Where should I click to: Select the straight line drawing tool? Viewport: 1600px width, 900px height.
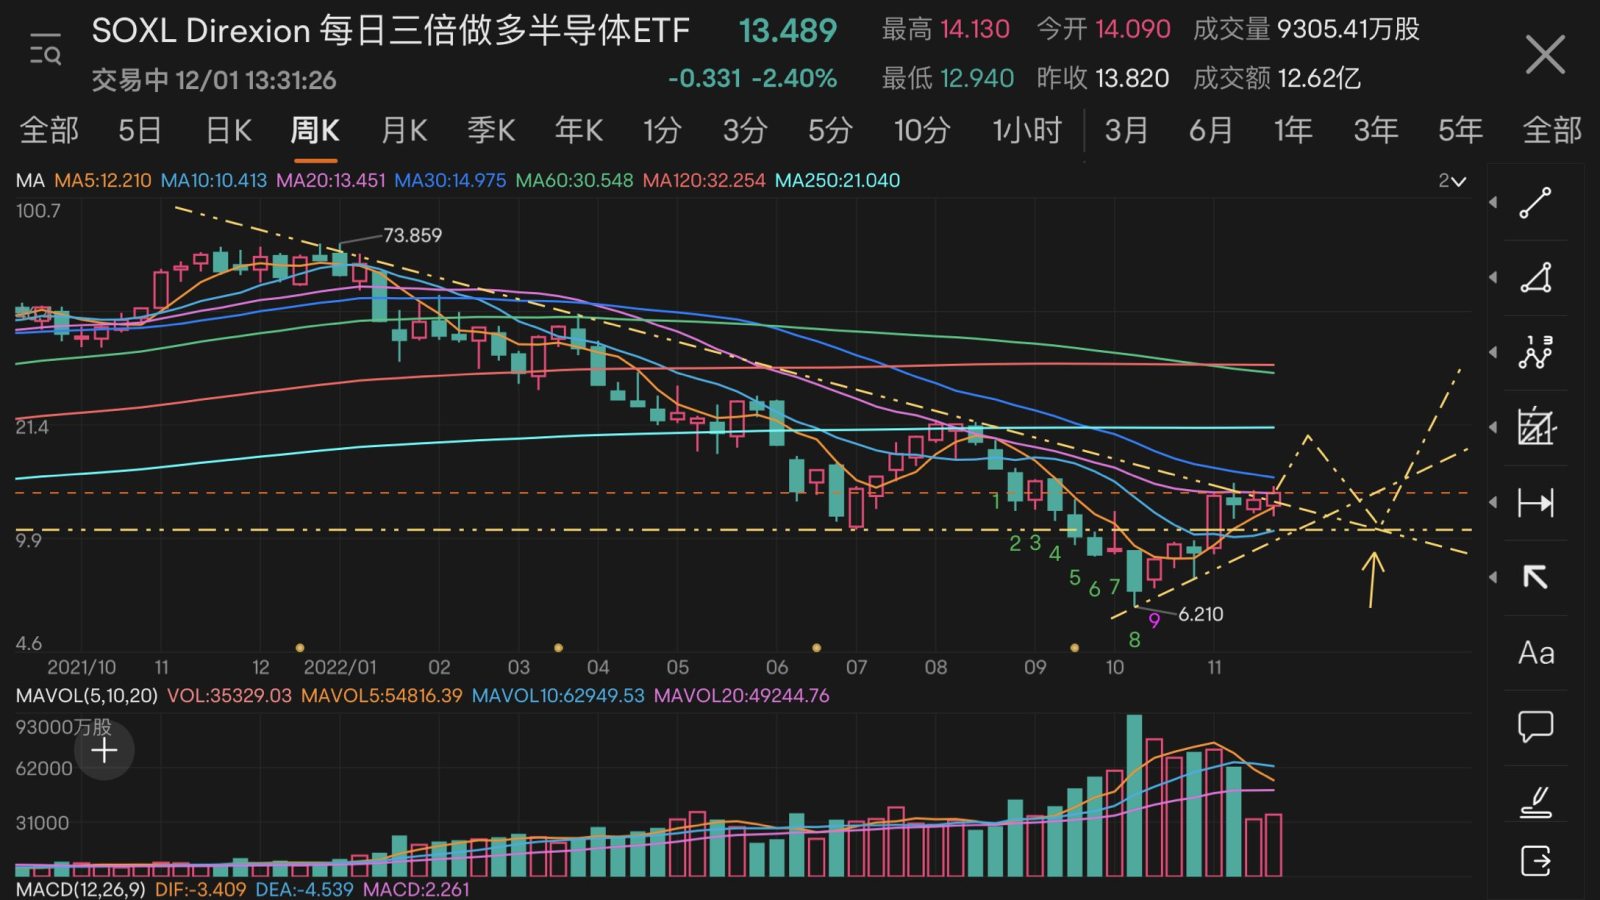pyautogui.click(x=1535, y=203)
